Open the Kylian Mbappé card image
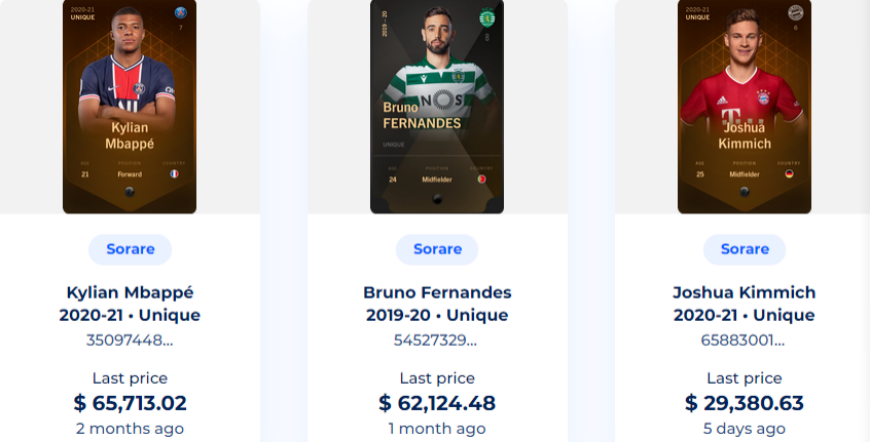The image size is (870, 442). (129, 106)
